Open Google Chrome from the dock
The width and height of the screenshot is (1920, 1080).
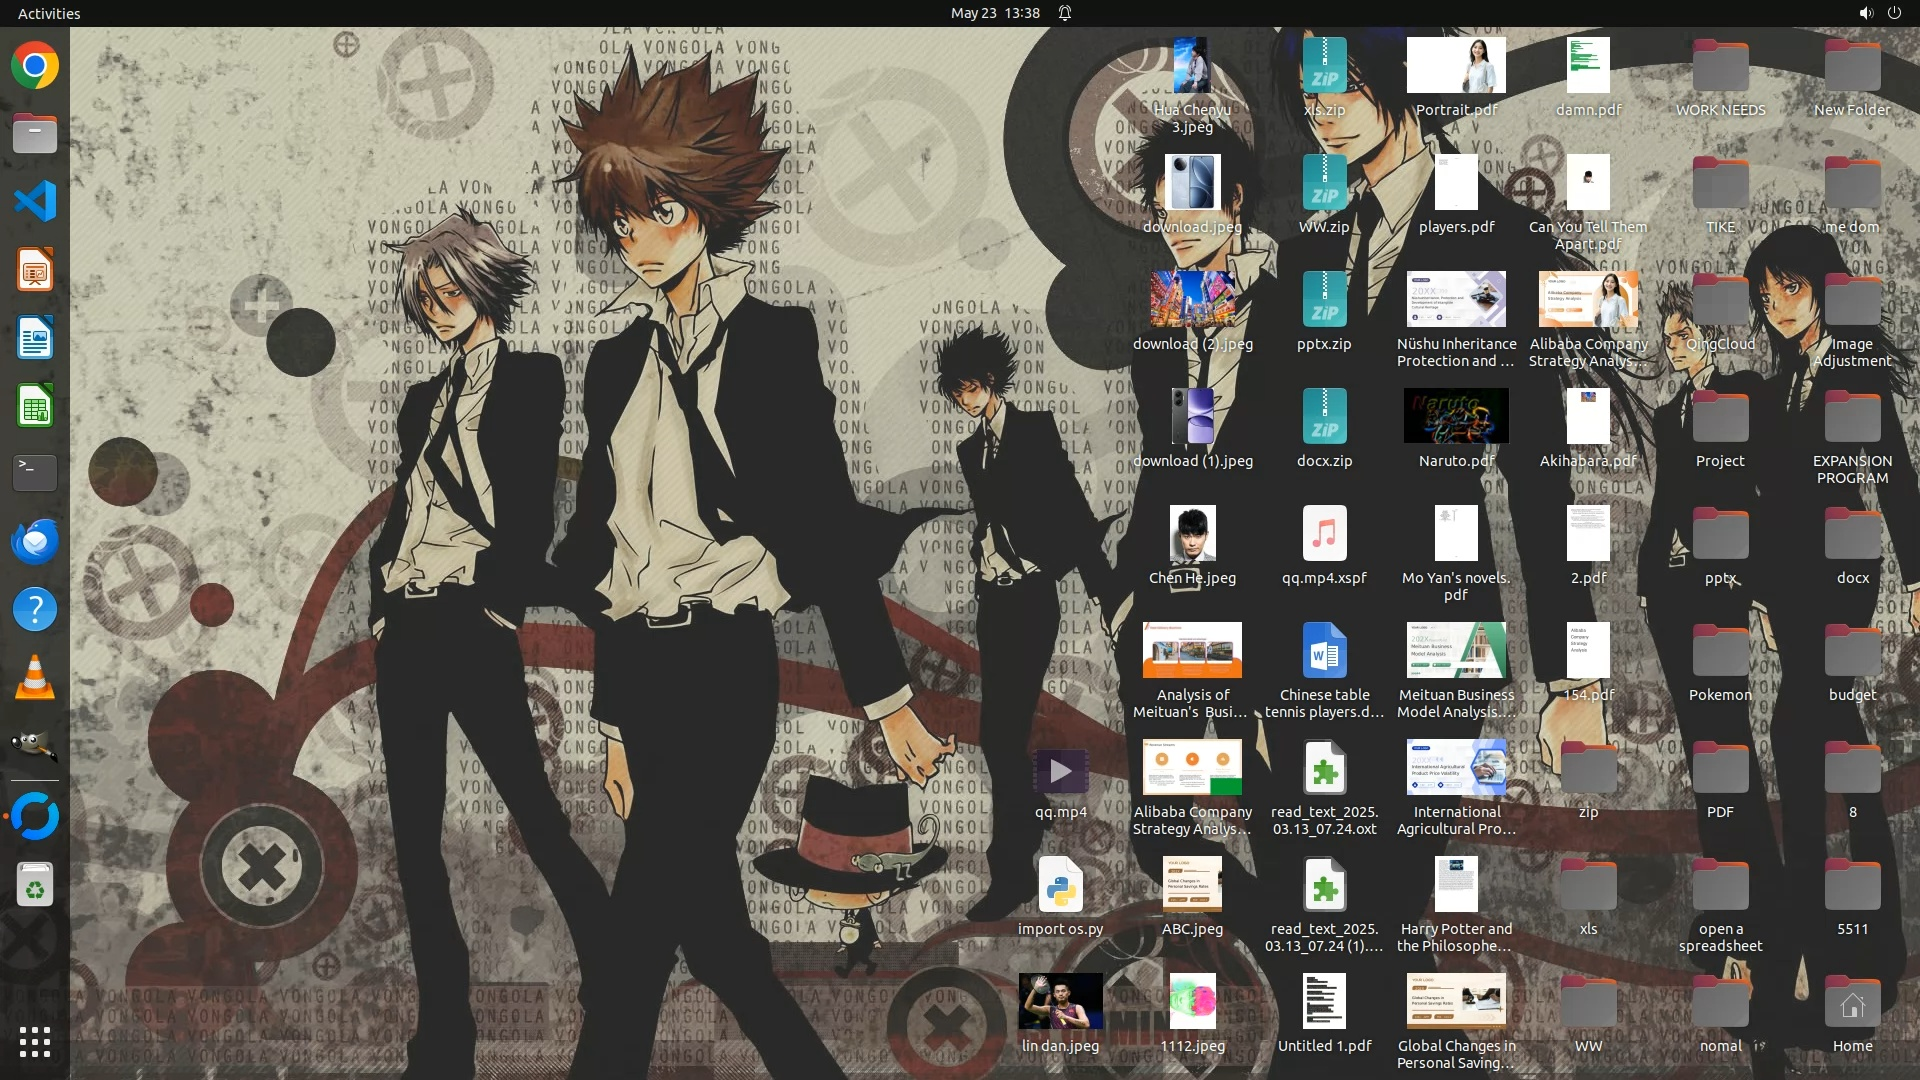tap(35, 66)
